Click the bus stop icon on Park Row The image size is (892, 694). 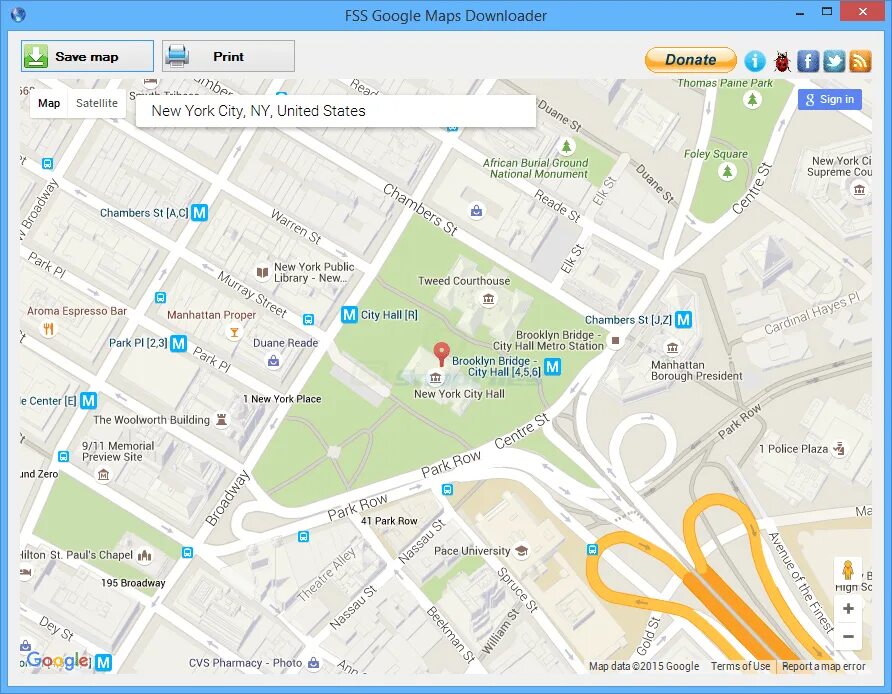pos(448,489)
